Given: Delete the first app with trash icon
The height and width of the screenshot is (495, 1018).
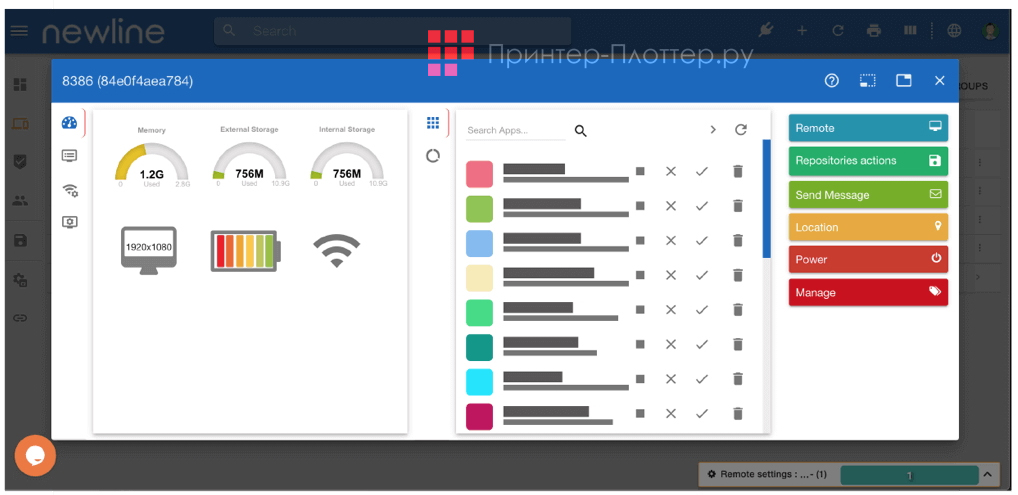Looking at the screenshot, I should (738, 172).
